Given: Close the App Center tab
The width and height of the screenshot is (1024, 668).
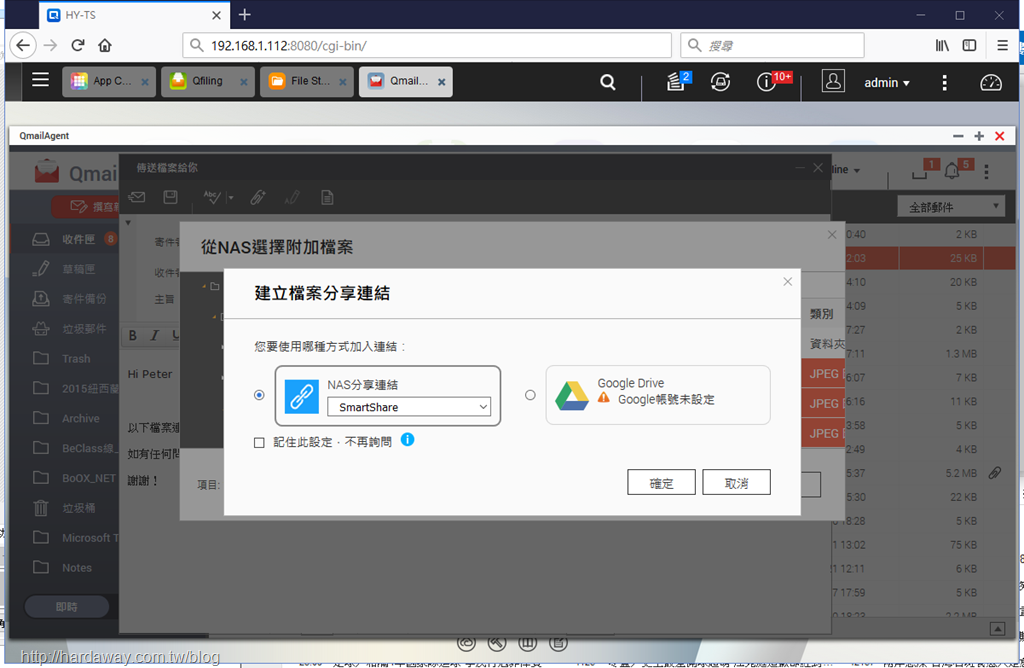Looking at the screenshot, I should pyautogui.click(x=145, y=82).
